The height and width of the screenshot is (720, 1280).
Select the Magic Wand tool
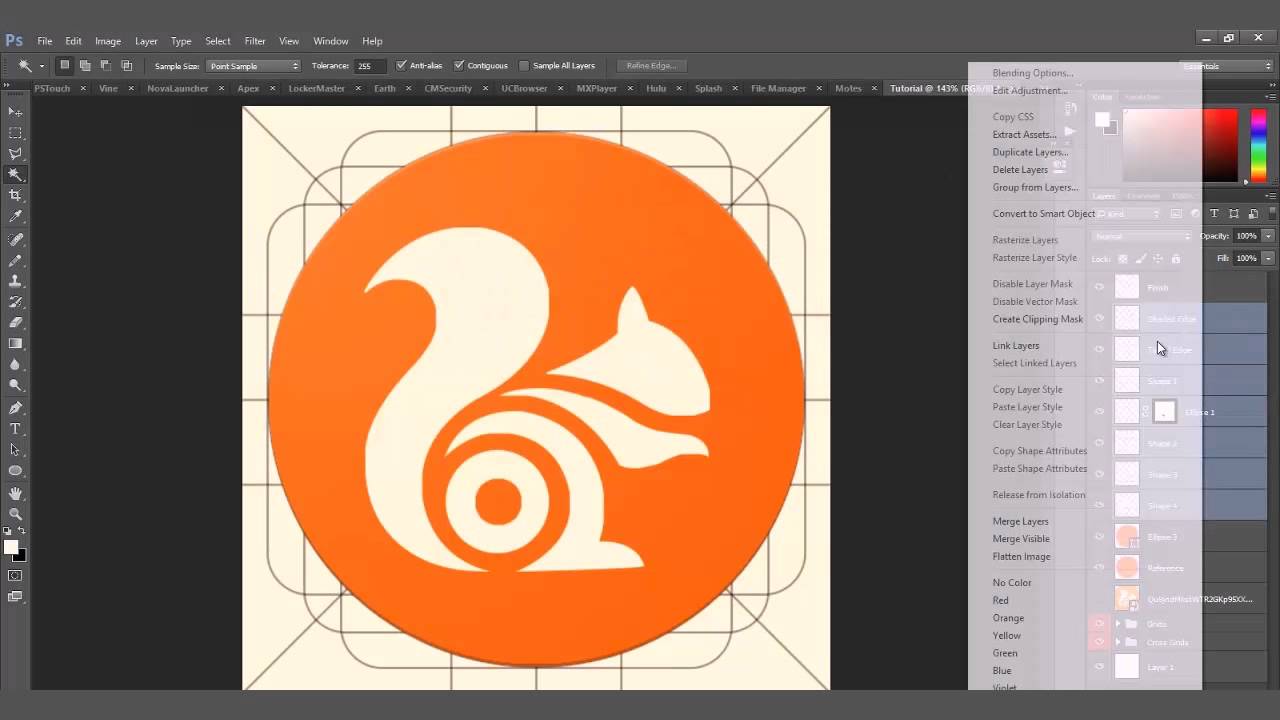click(x=15, y=174)
